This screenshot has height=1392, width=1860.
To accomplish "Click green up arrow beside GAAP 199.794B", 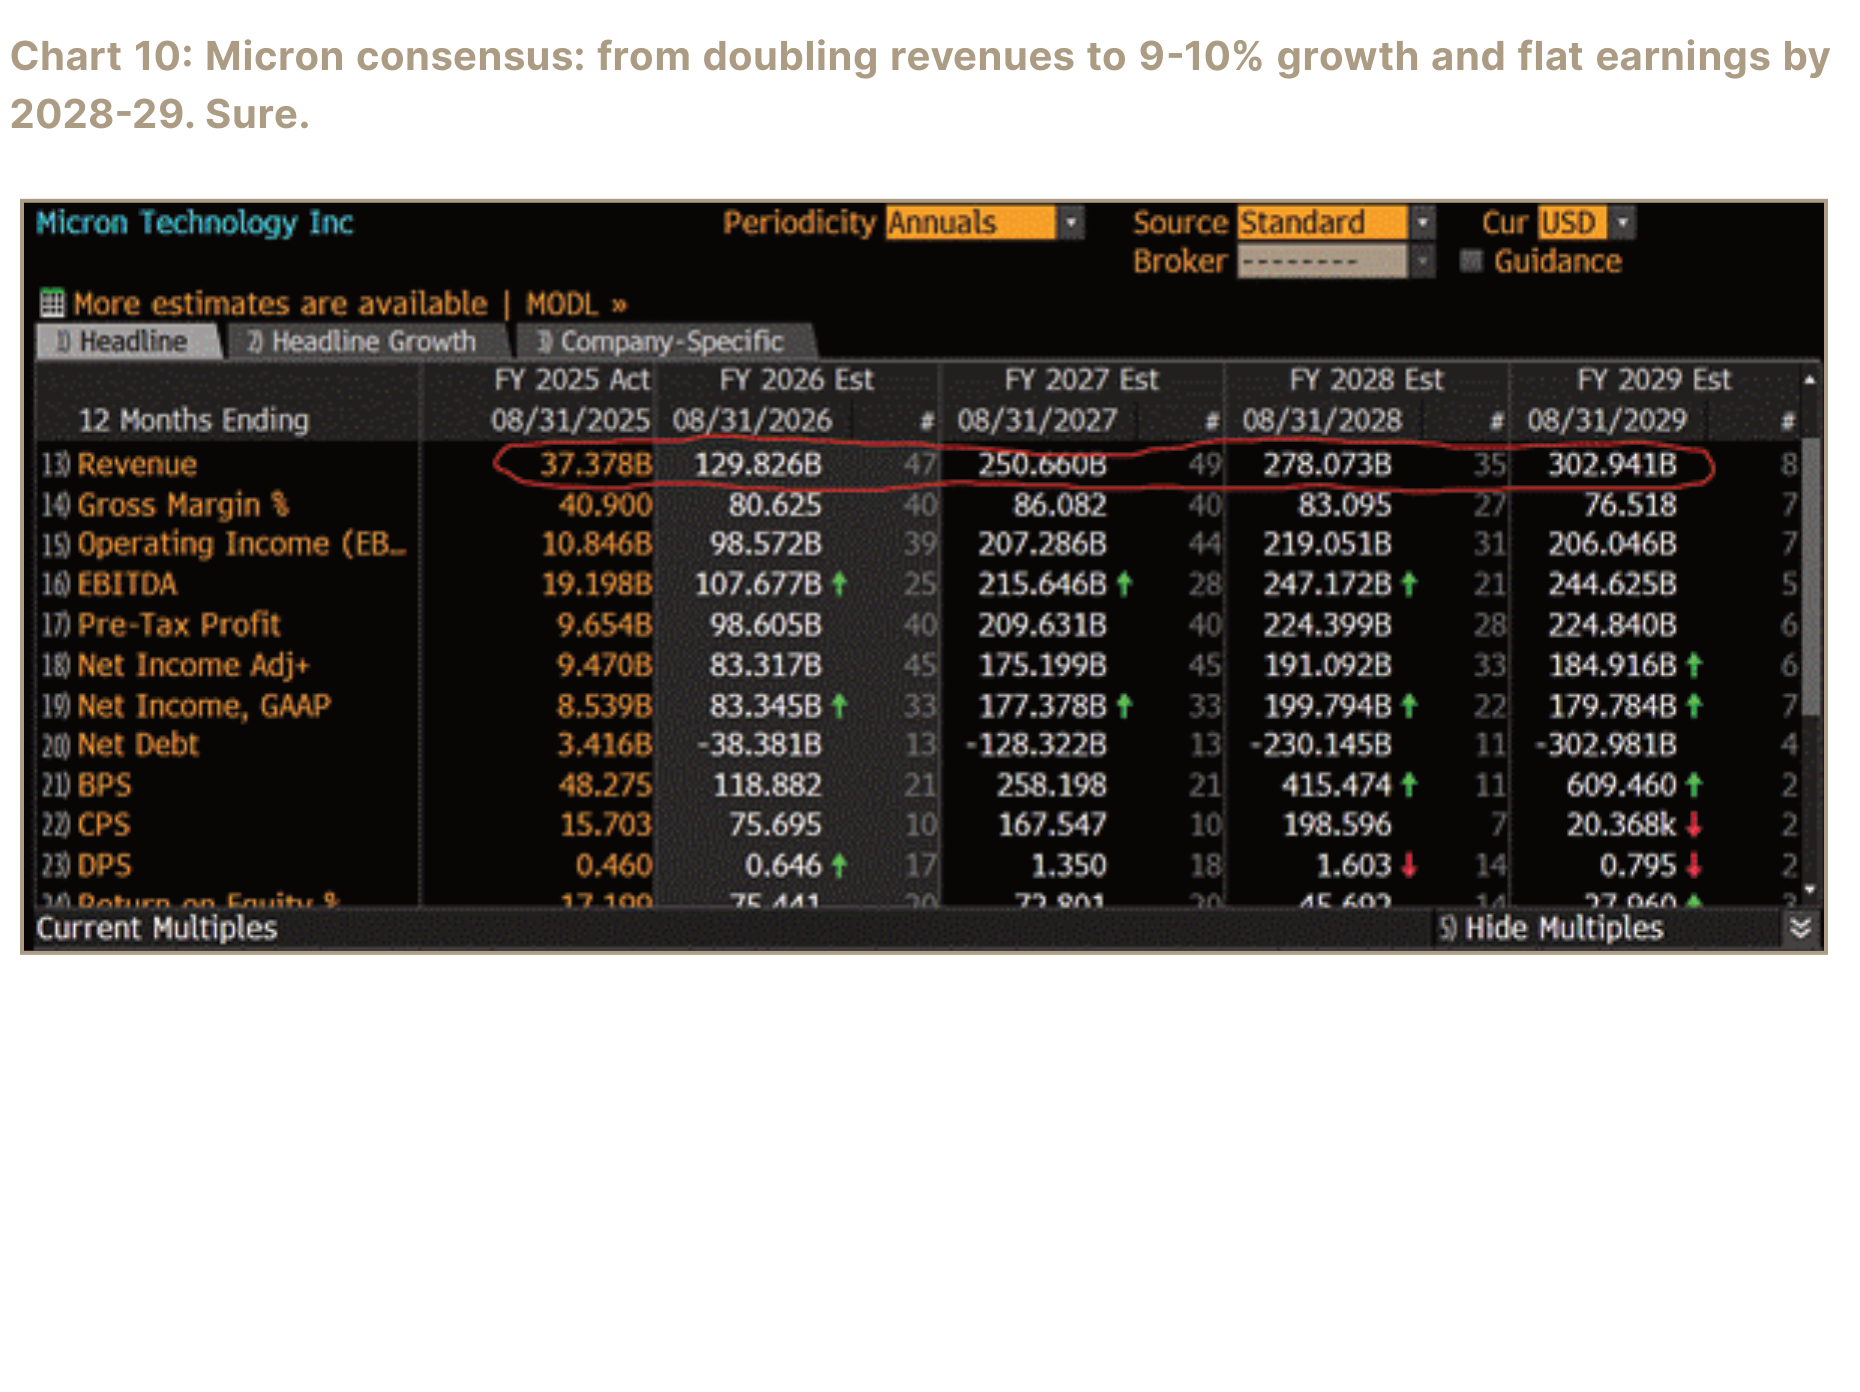I will pyautogui.click(x=1409, y=706).
